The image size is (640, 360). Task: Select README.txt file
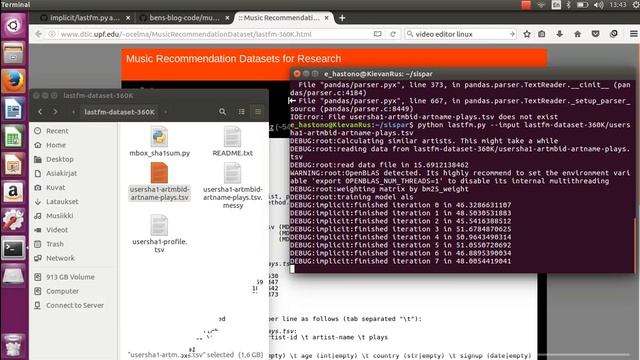(233, 141)
